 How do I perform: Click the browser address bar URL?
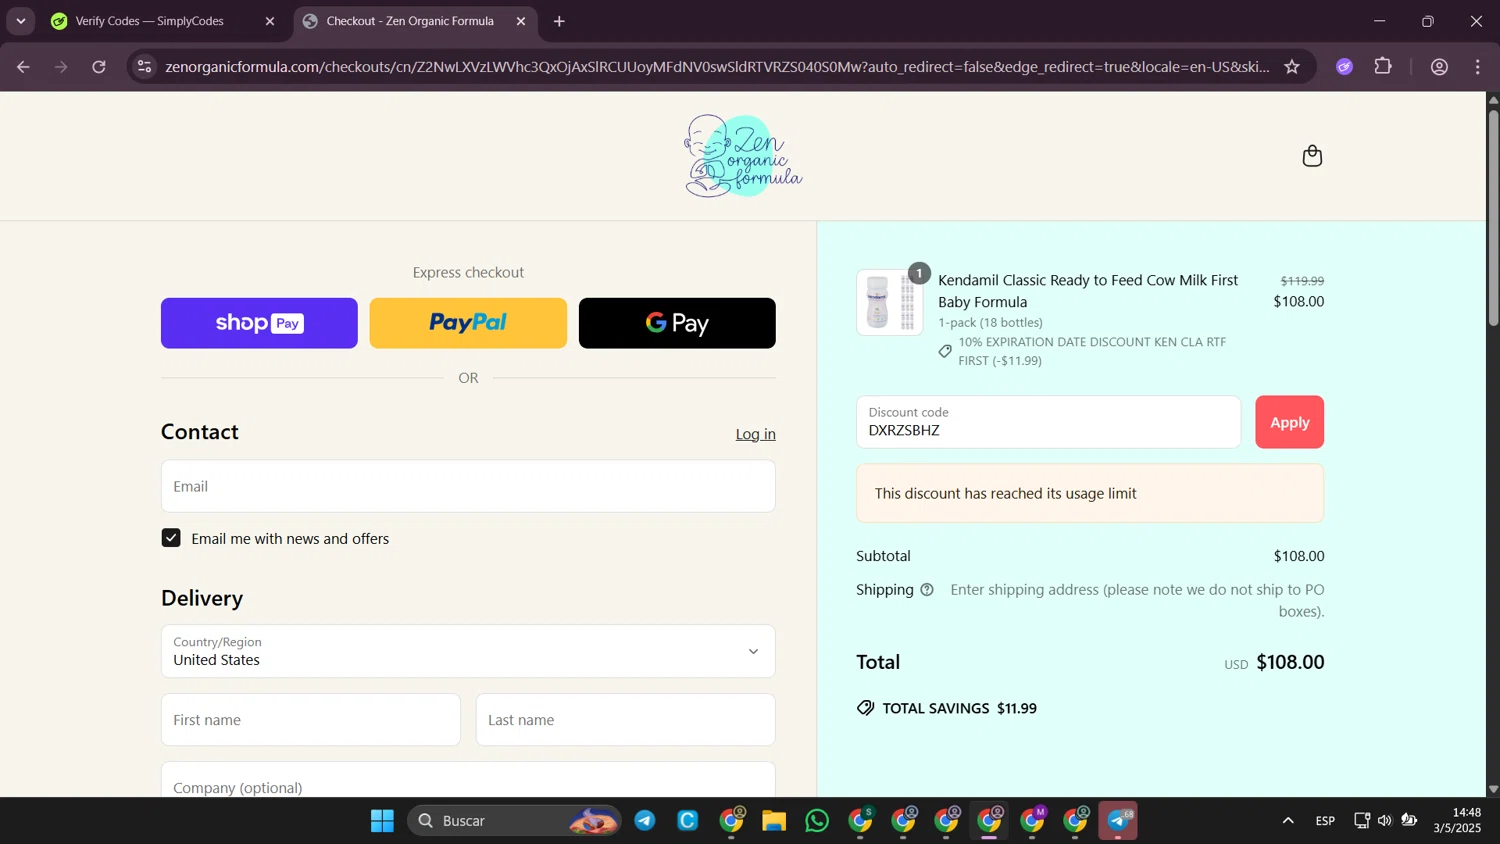point(717,67)
